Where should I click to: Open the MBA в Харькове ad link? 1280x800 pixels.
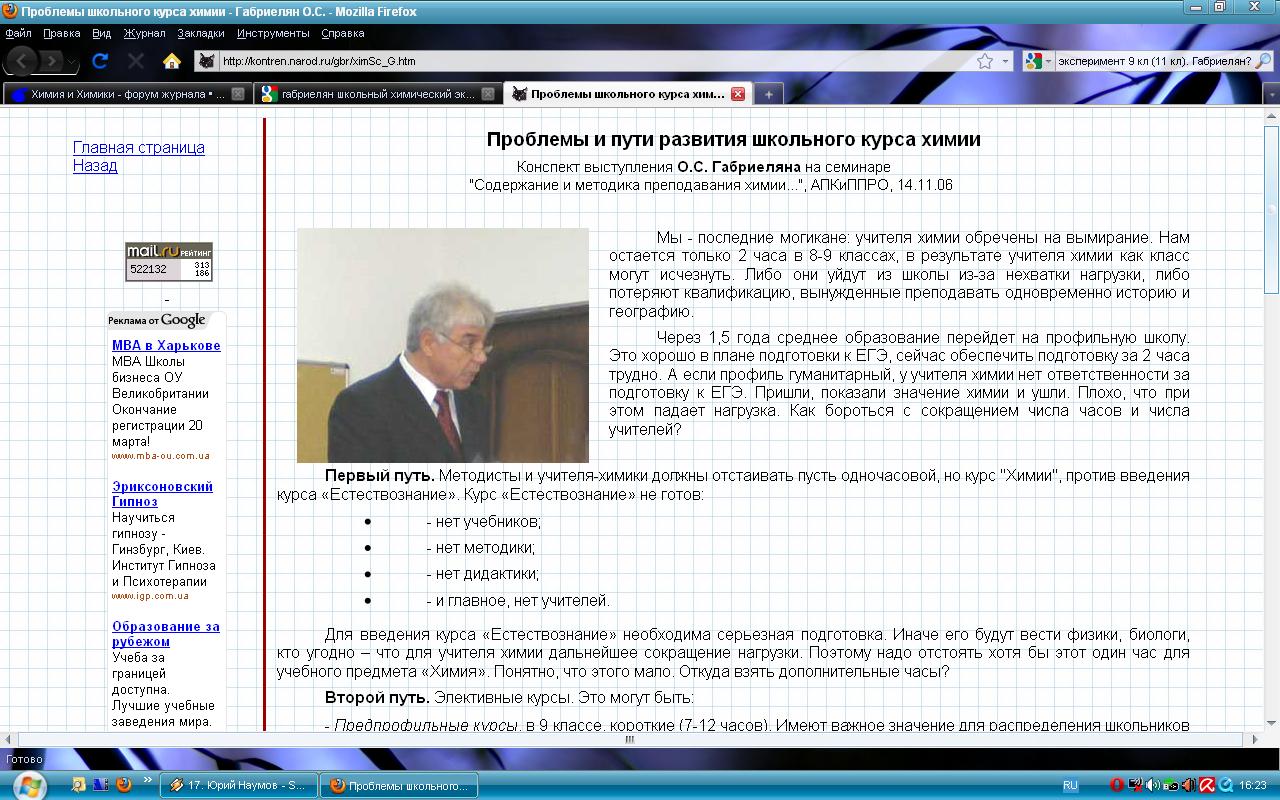pos(166,346)
